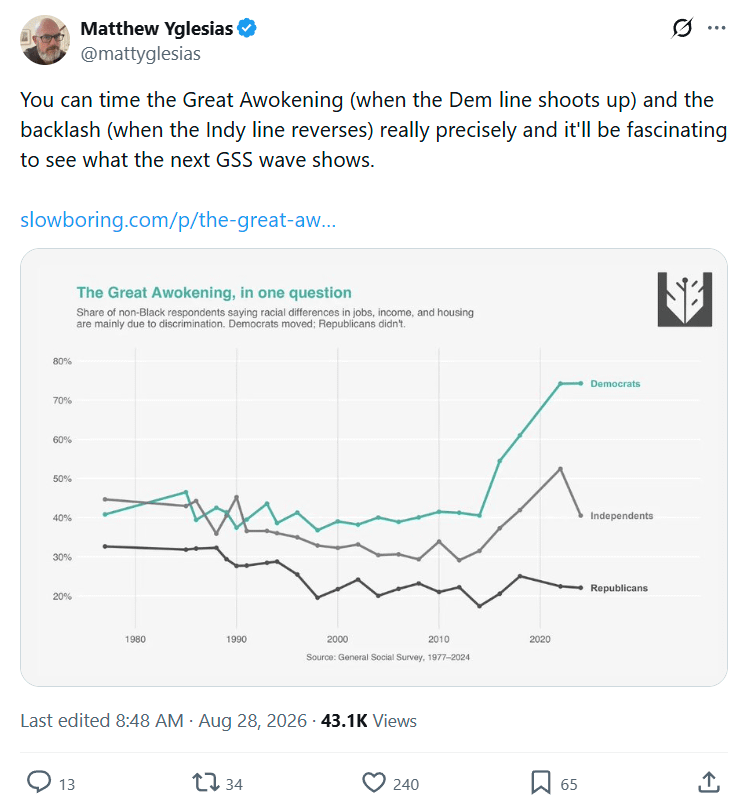
Task: Click the Great Awokening chart title
Action: (214, 292)
